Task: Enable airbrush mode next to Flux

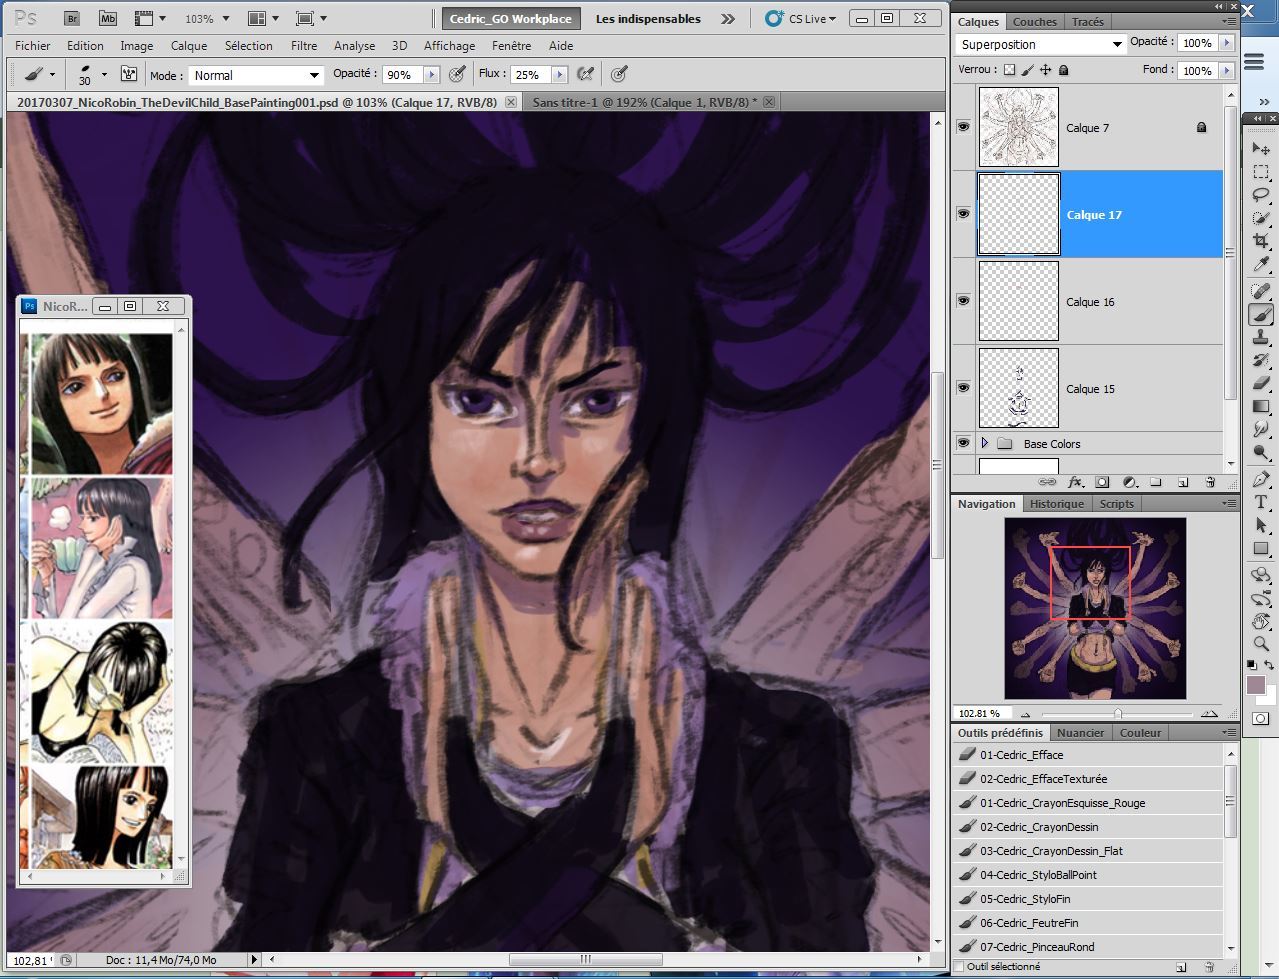Action: [586, 74]
